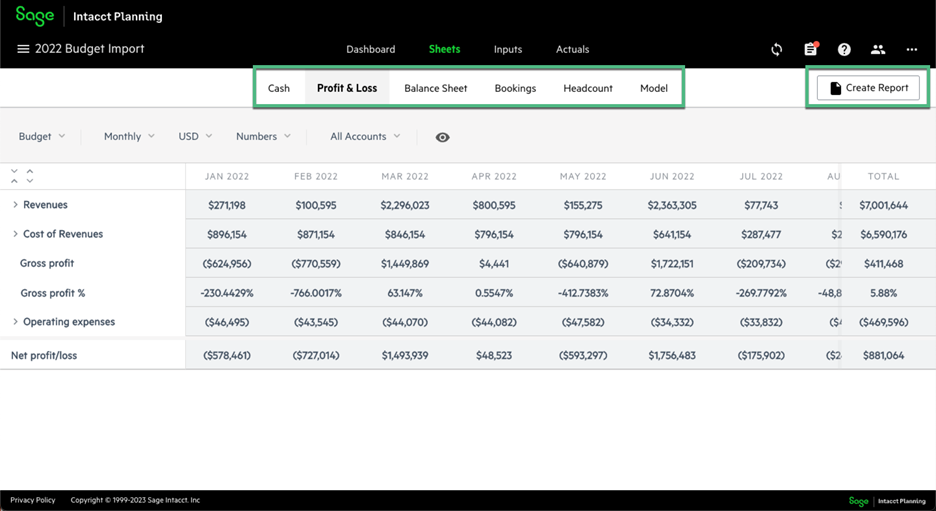Click the APR 2022 column header

(494, 177)
